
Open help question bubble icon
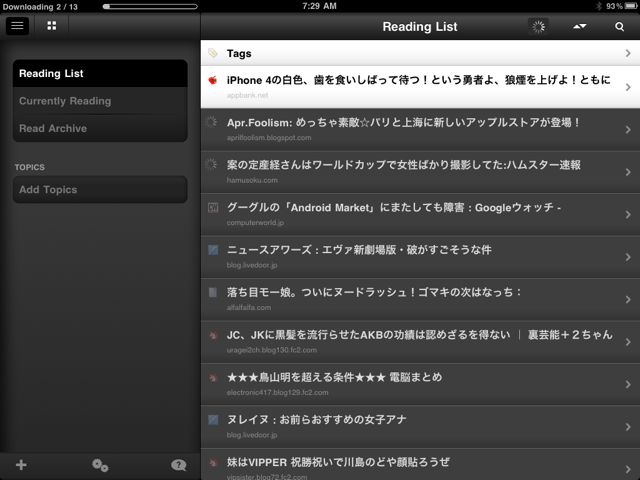pos(179,465)
